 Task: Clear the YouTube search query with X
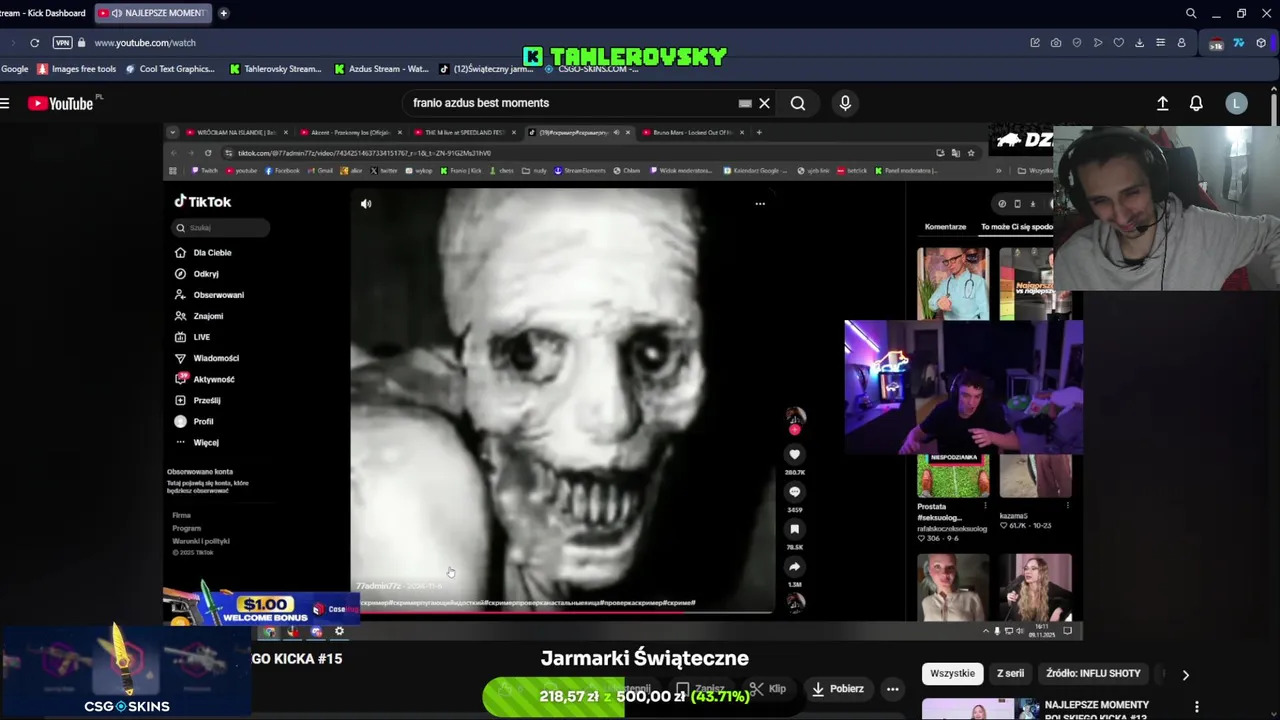(x=764, y=103)
